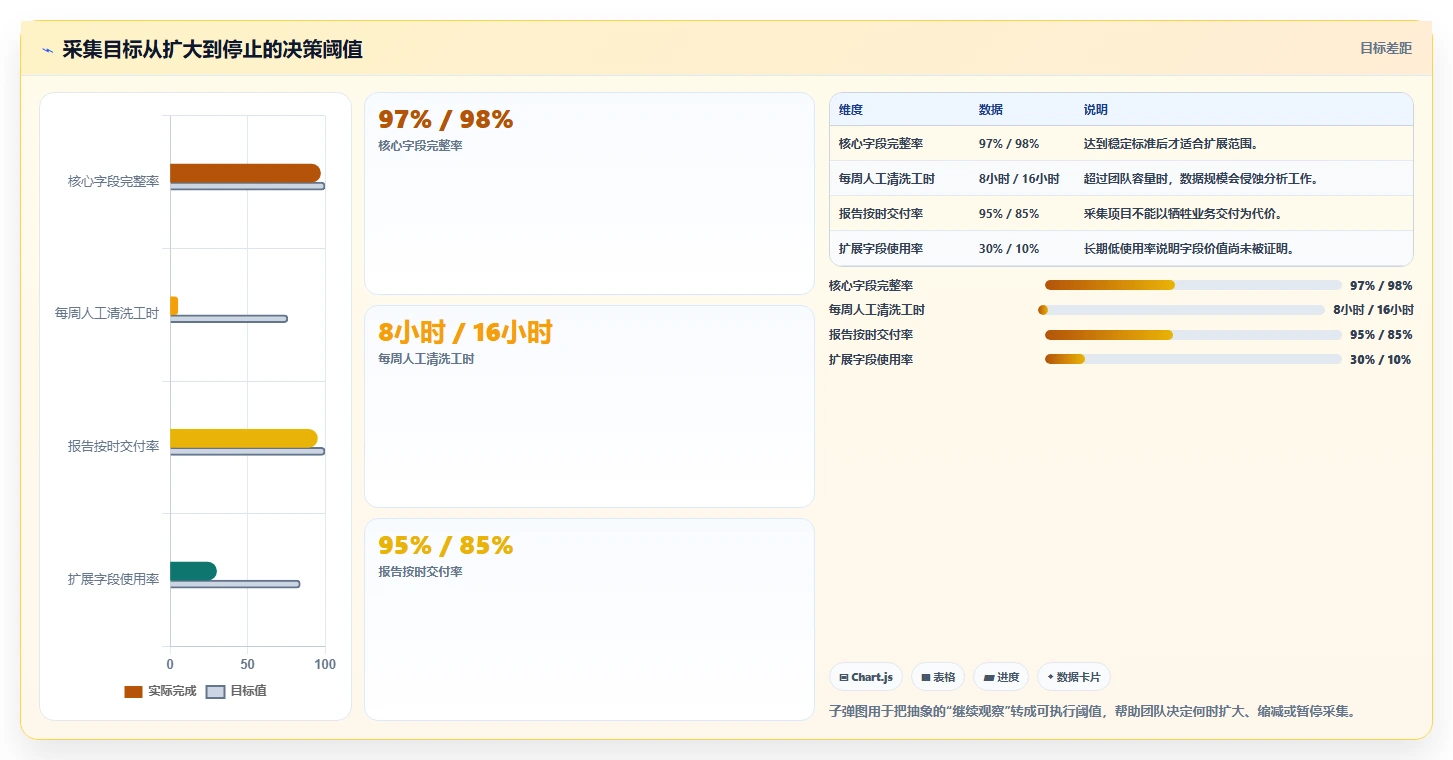Click the lightning icon beside the page title
1453x760 pixels.
click(47, 50)
